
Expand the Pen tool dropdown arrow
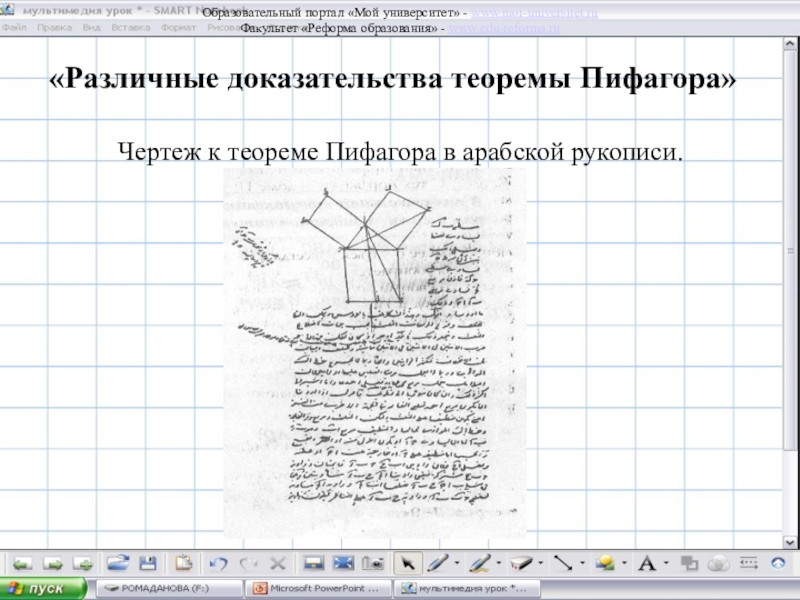click(x=456, y=563)
